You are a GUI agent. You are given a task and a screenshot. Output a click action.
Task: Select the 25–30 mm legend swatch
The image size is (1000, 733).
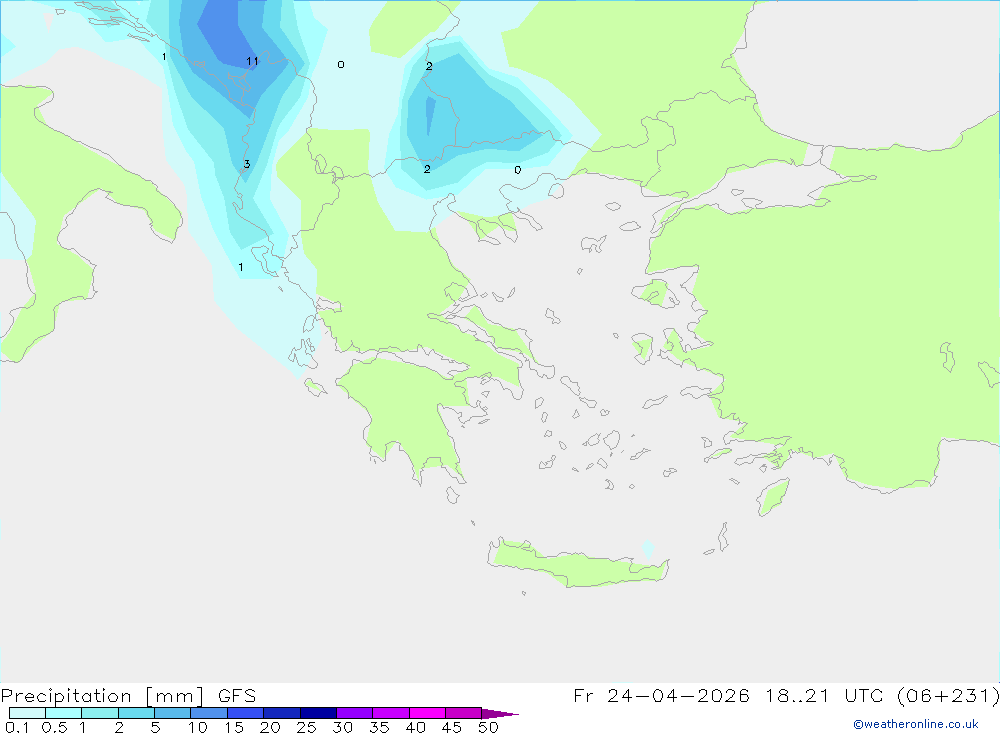(x=318, y=713)
